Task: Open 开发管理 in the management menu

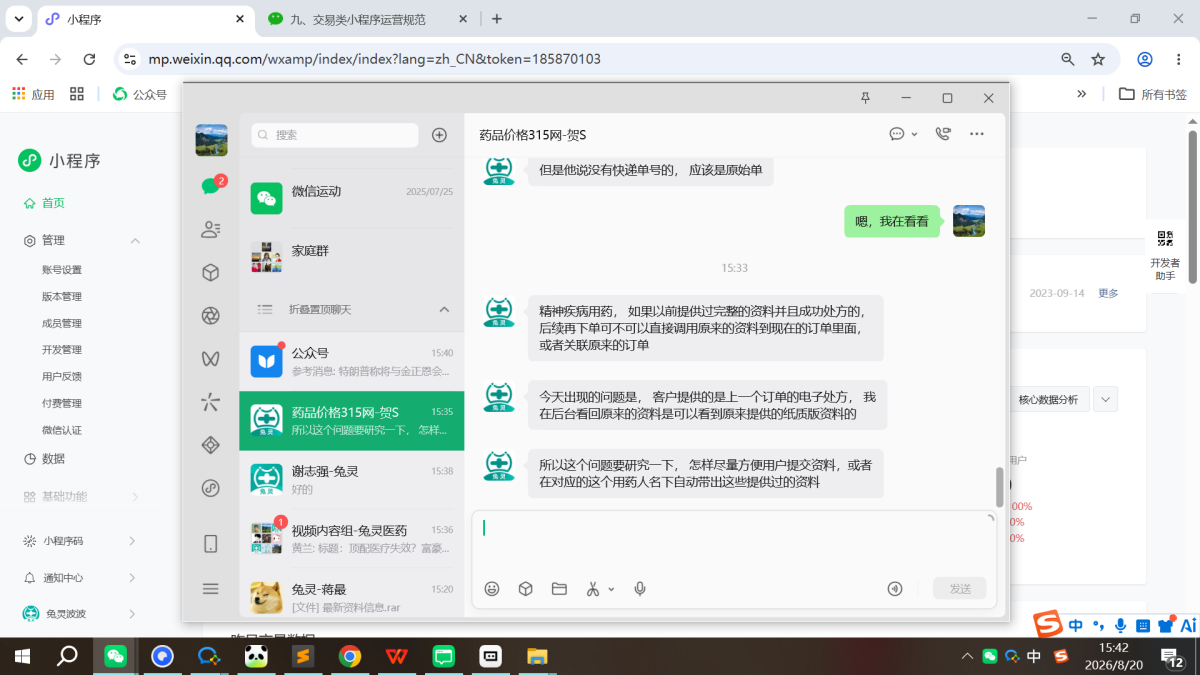Action: [62, 350]
